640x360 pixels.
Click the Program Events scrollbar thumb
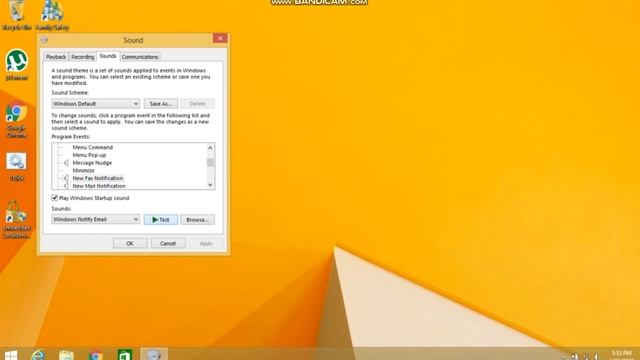tap(210, 162)
